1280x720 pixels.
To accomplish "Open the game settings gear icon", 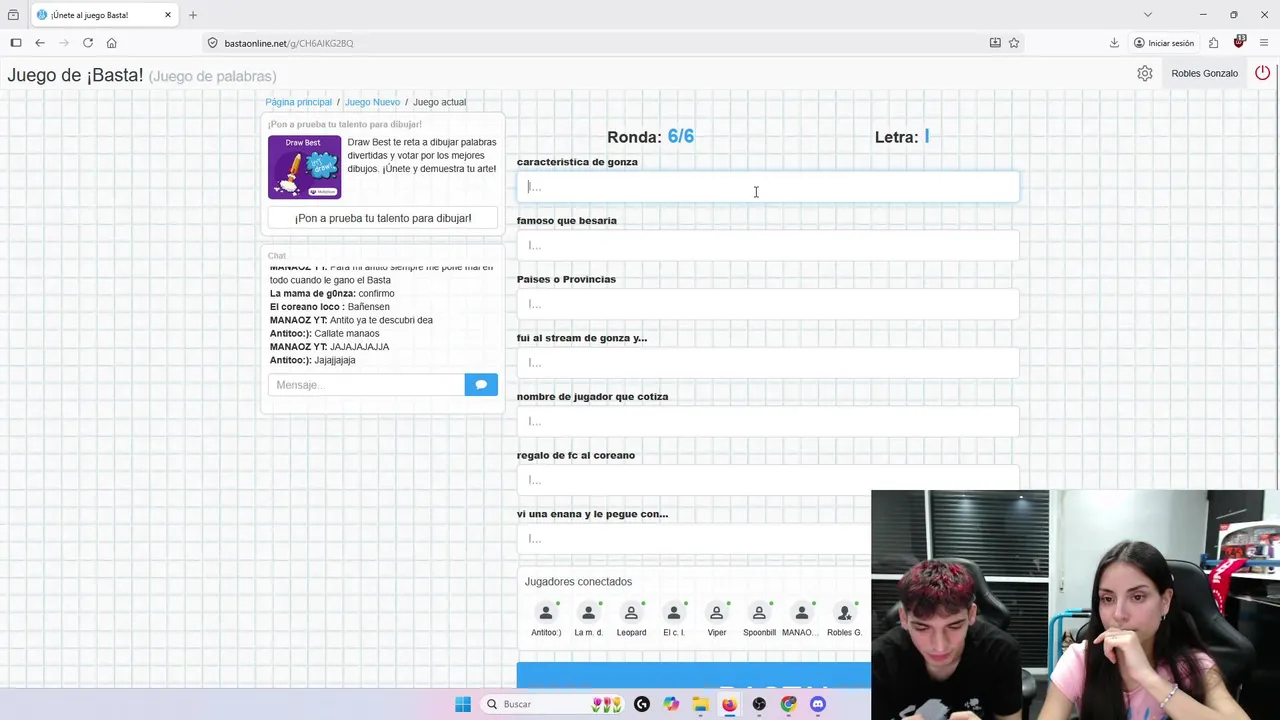I will pyautogui.click(x=1145, y=73).
